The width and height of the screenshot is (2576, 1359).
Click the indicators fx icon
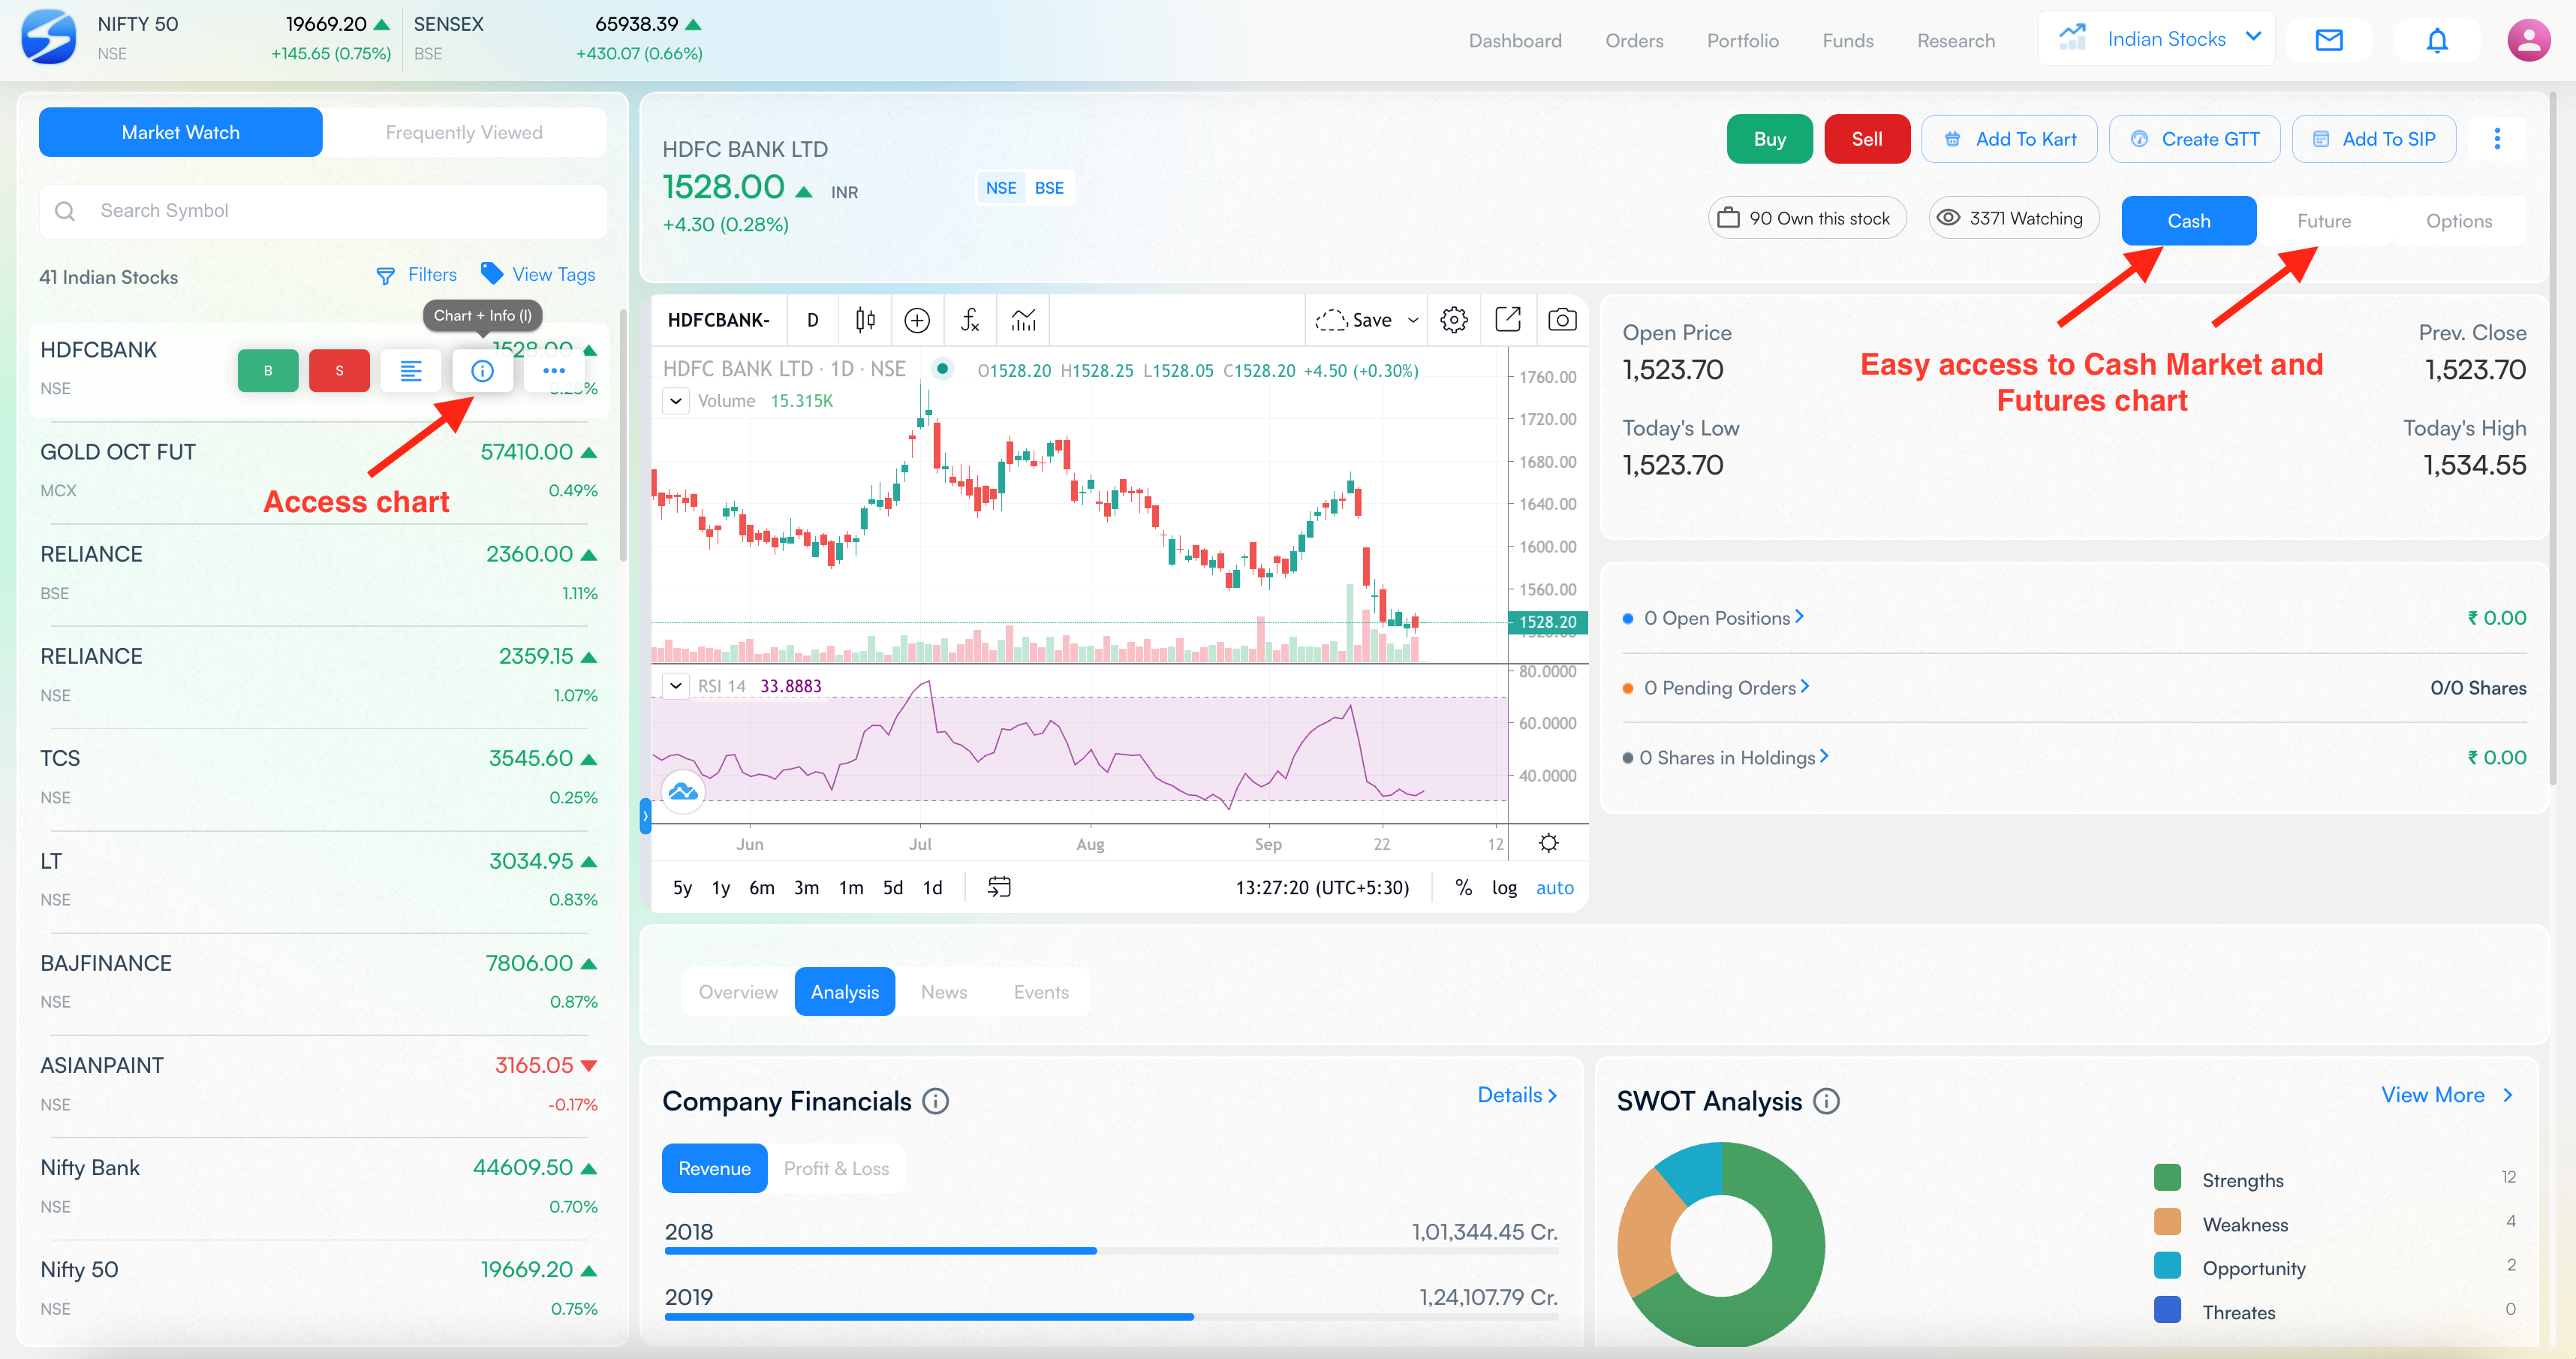[969, 320]
